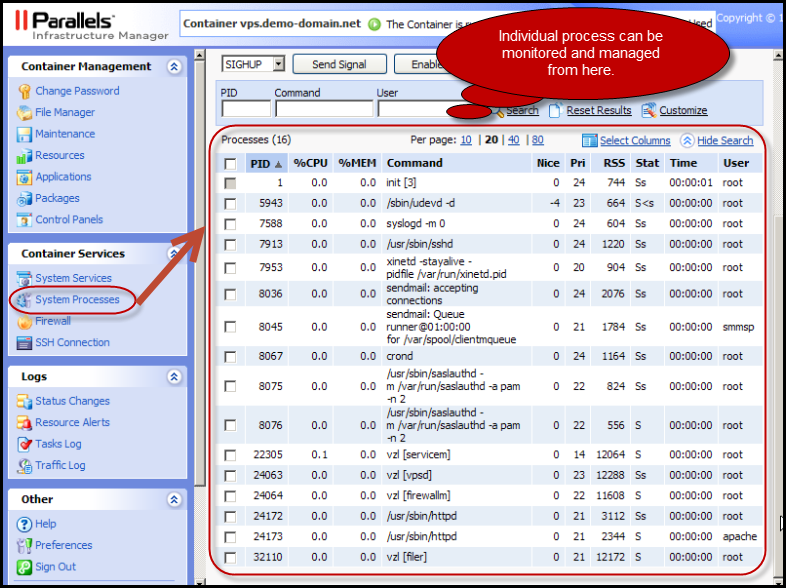Select the sshd process 7913 checkbox
The height and width of the screenshot is (588, 786).
coord(230,245)
